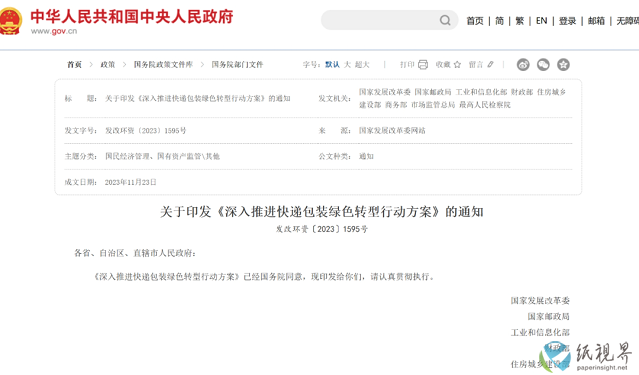Viewport: 639px width, 375px height.
Task: Click signatory 工业和信息化部
Action: [x=540, y=332]
